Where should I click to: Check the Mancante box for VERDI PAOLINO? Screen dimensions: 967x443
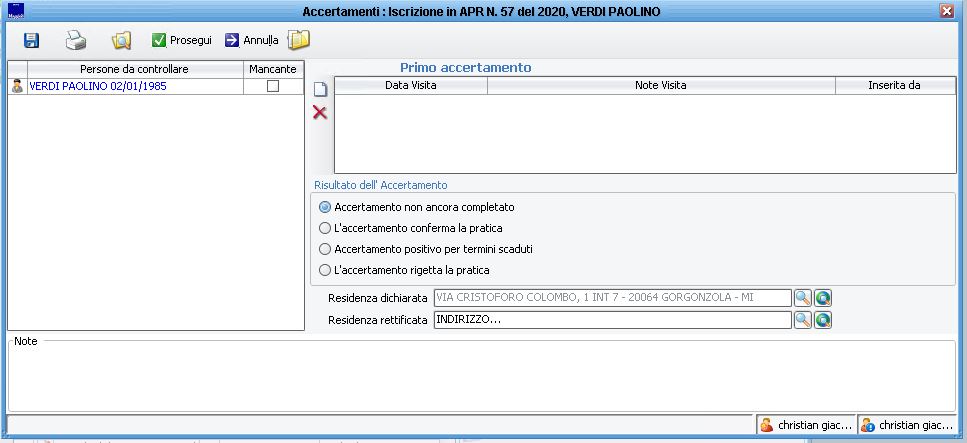272,87
